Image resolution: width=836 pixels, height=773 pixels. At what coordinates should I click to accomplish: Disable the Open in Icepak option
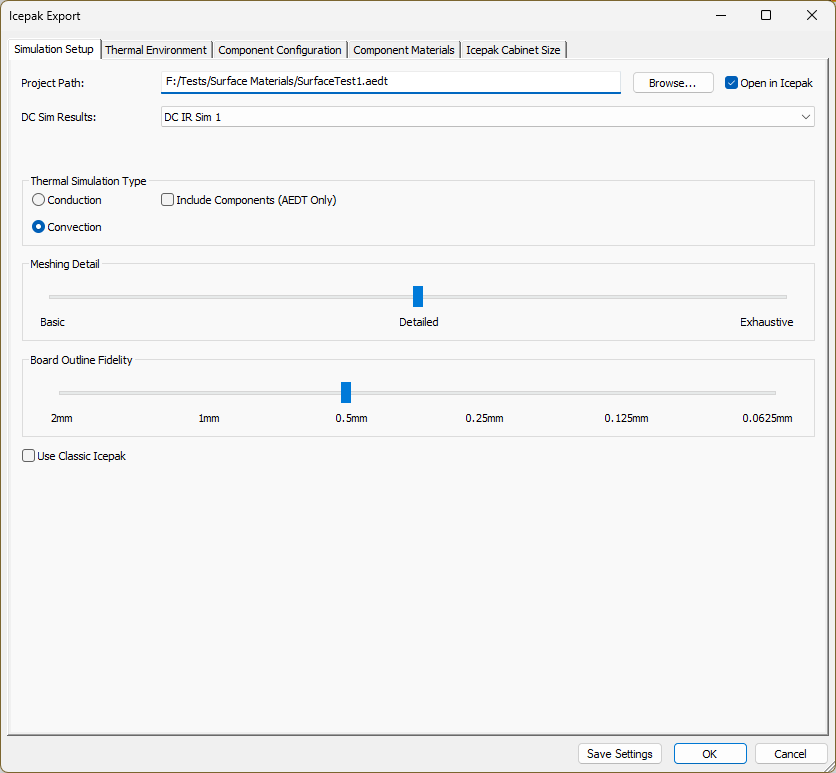point(731,83)
